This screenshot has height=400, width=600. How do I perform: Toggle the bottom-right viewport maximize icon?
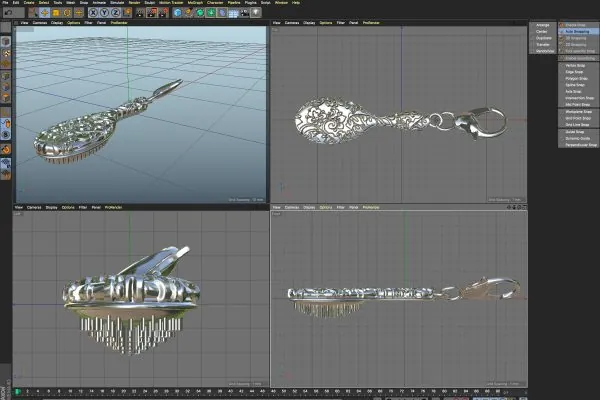coord(525,207)
